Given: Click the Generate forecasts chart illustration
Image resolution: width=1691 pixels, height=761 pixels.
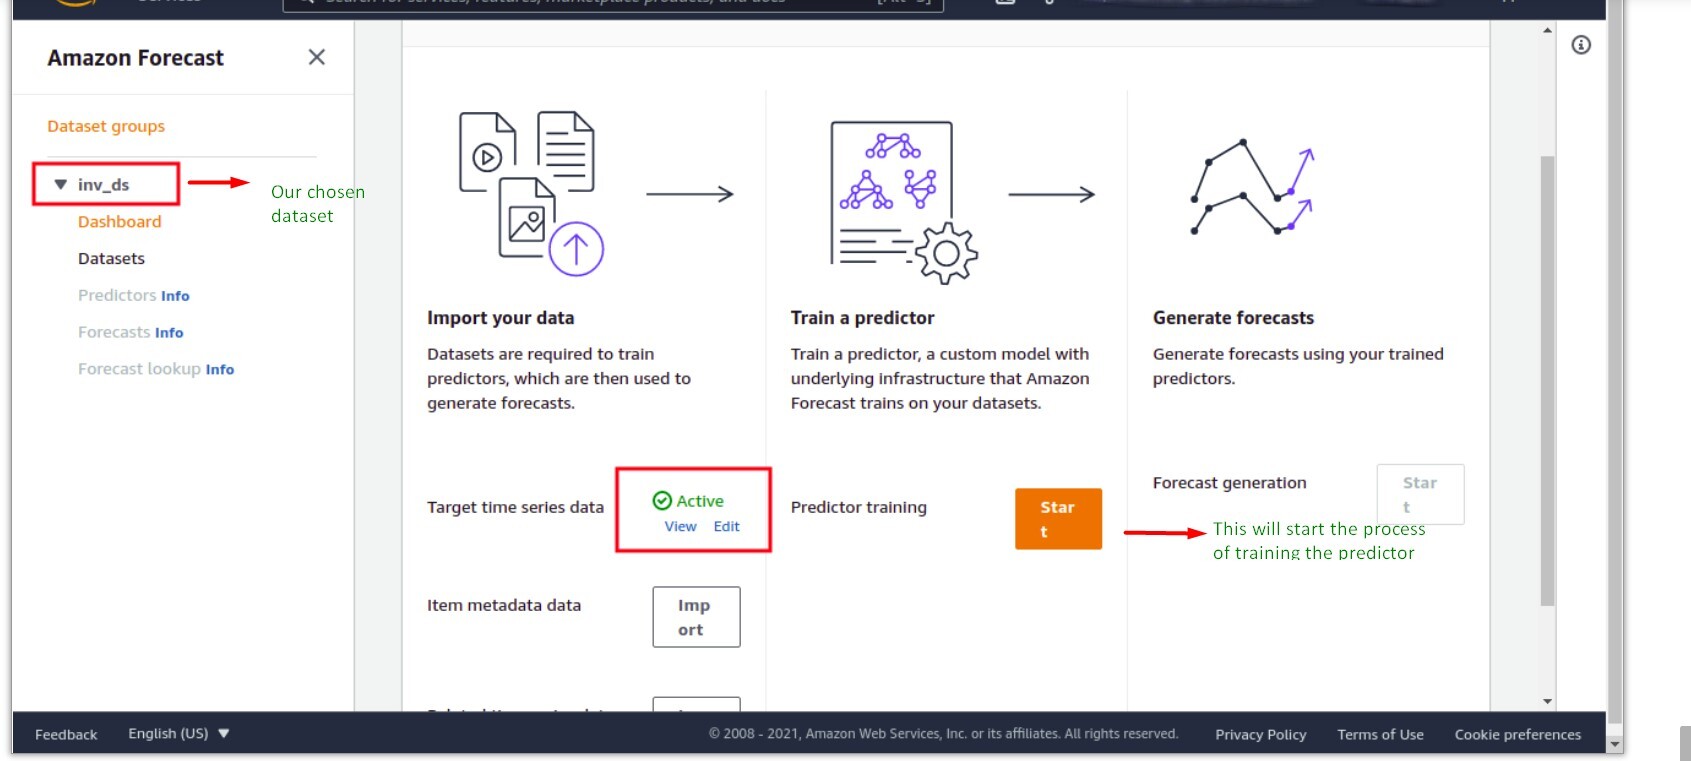Looking at the screenshot, I should (x=1252, y=187).
